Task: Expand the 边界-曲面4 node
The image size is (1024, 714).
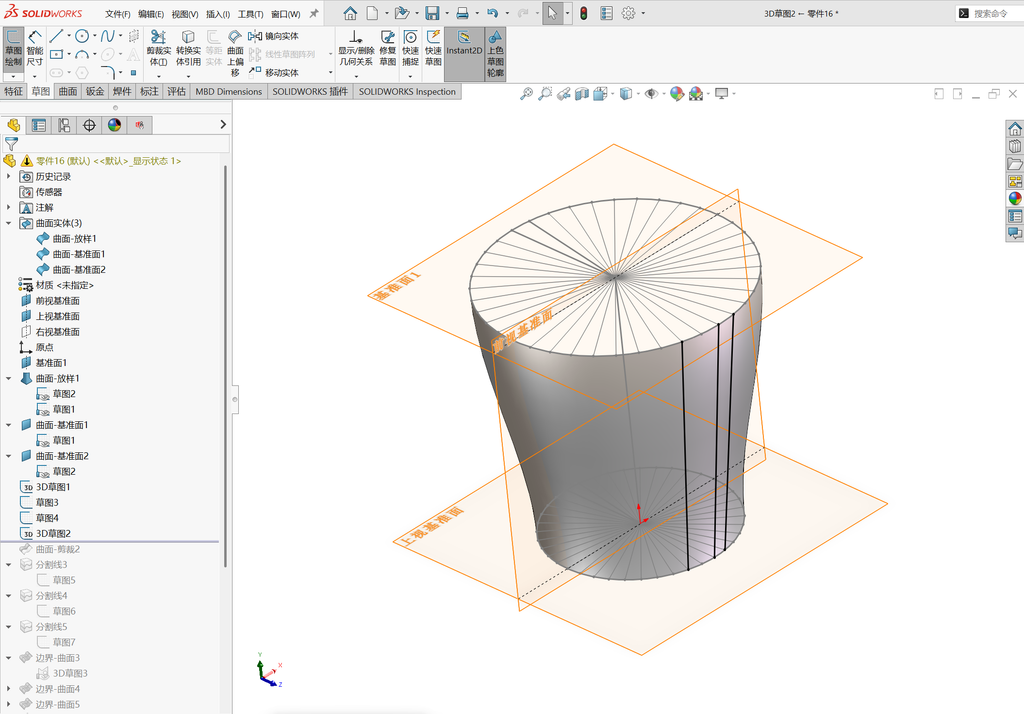Action: click(x=8, y=689)
